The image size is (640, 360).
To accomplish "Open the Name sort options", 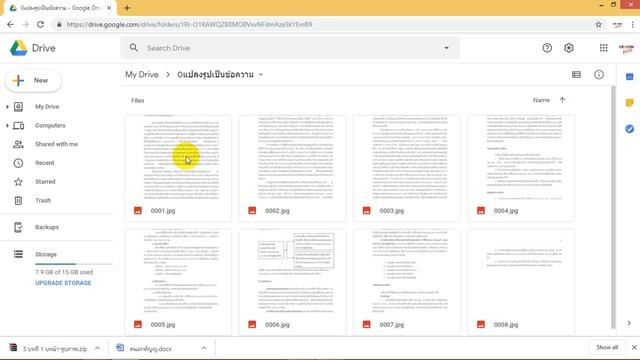I will point(541,100).
